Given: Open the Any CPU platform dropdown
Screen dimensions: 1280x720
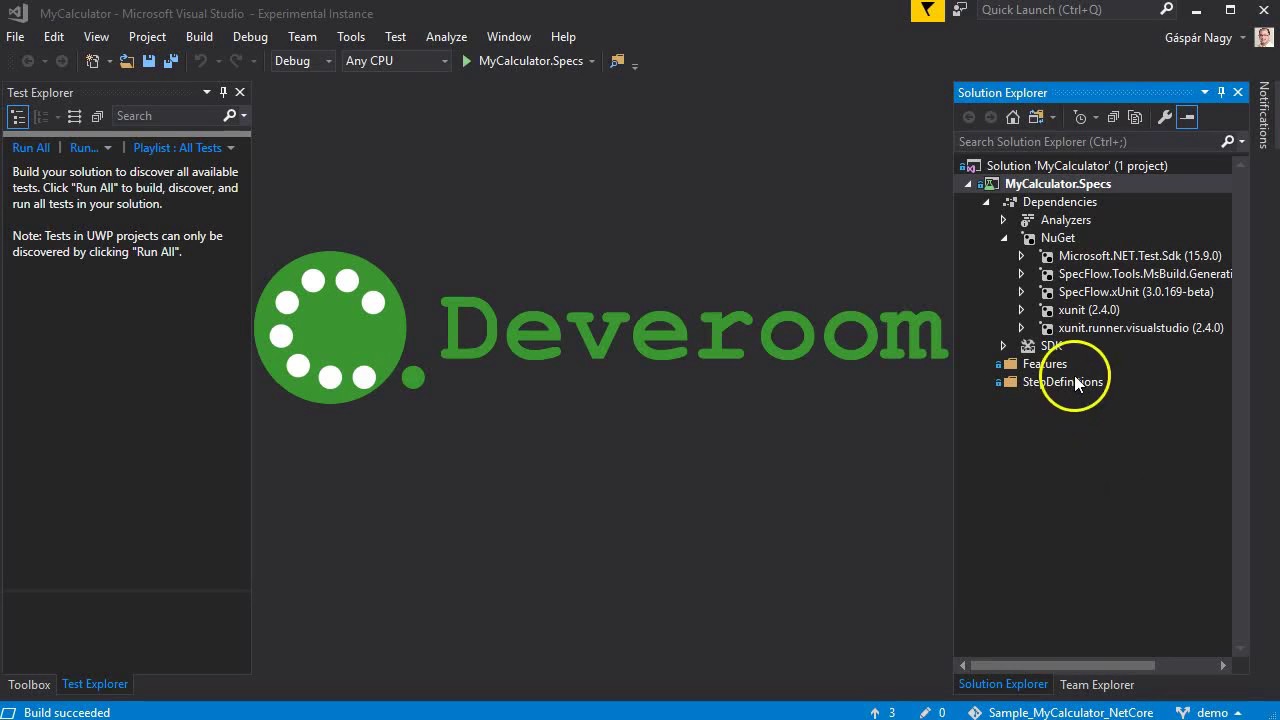Looking at the screenshot, I should coord(397,61).
